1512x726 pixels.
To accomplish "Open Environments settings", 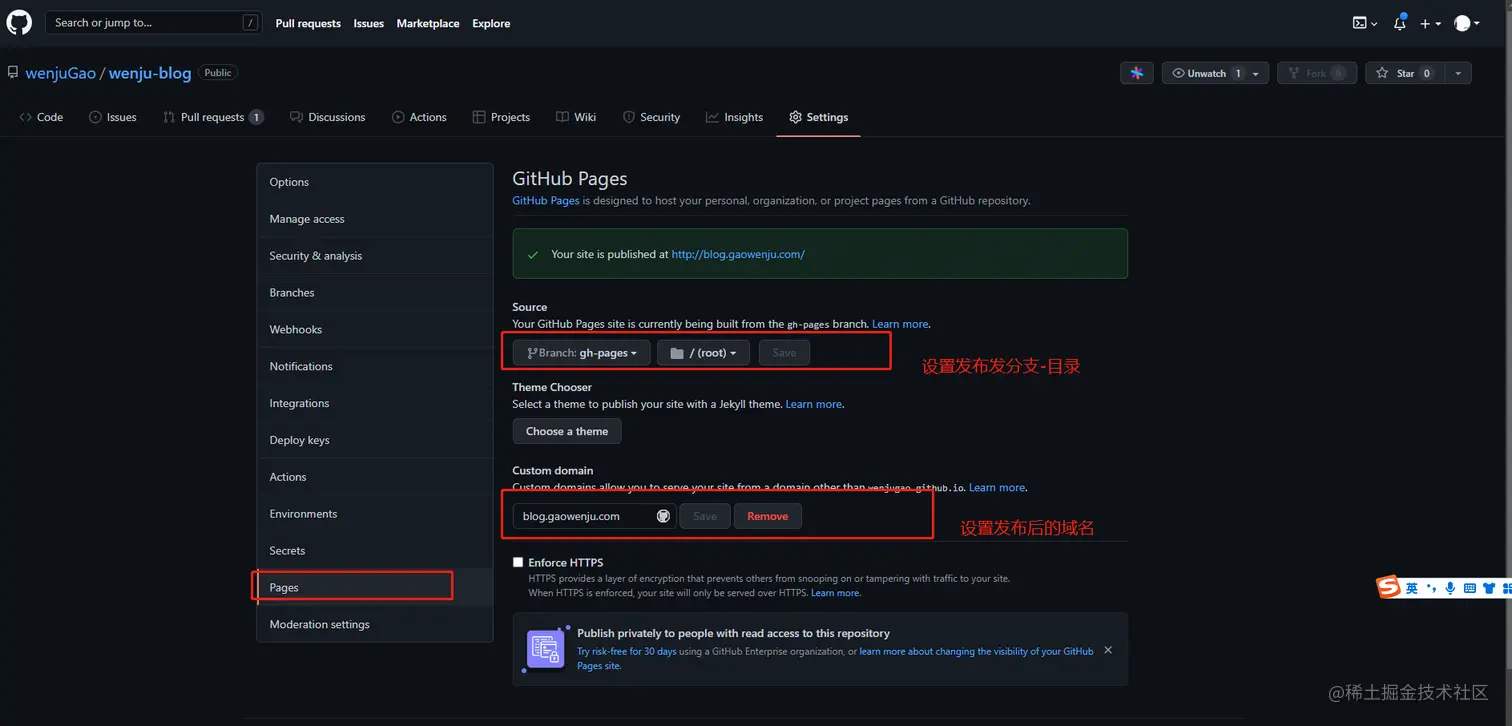I will [x=375, y=514].
